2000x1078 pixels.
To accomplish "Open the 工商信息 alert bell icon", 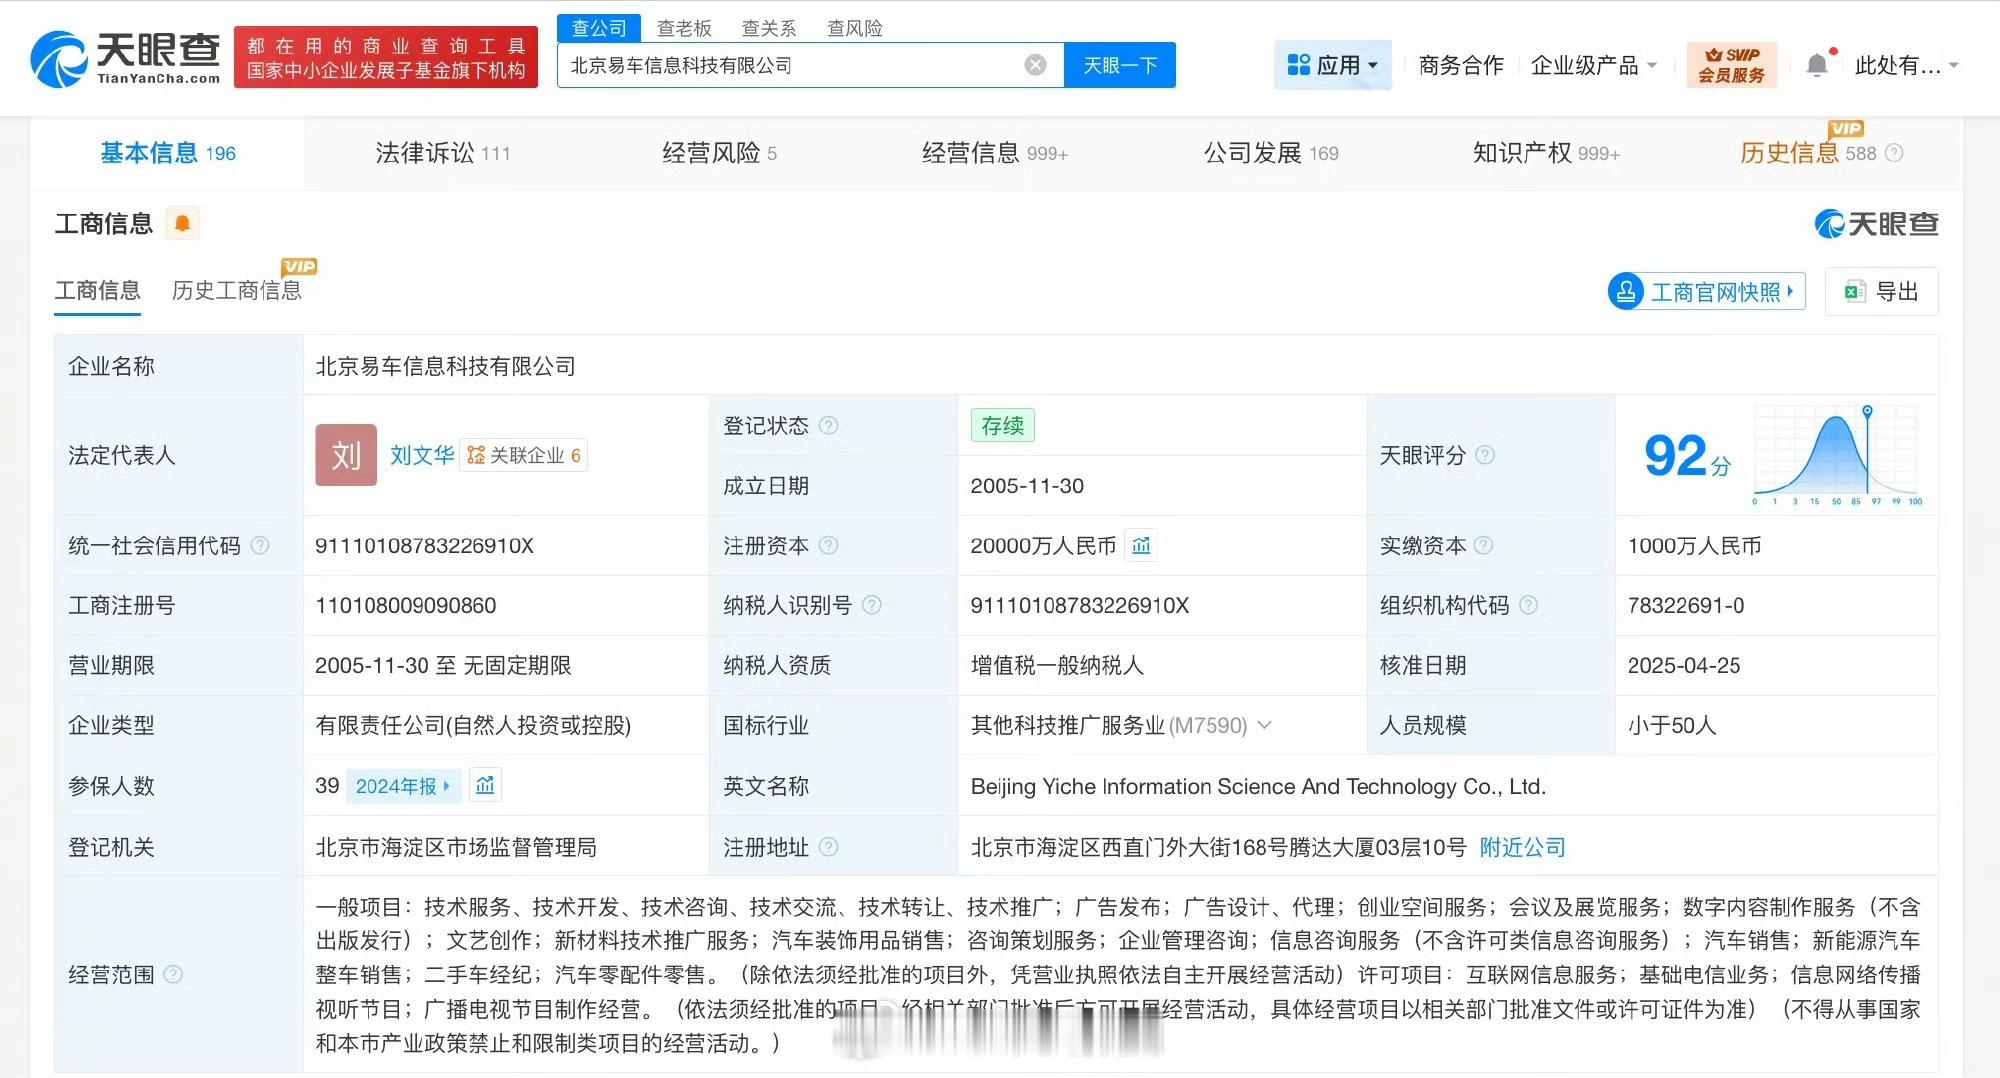I will (x=181, y=223).
